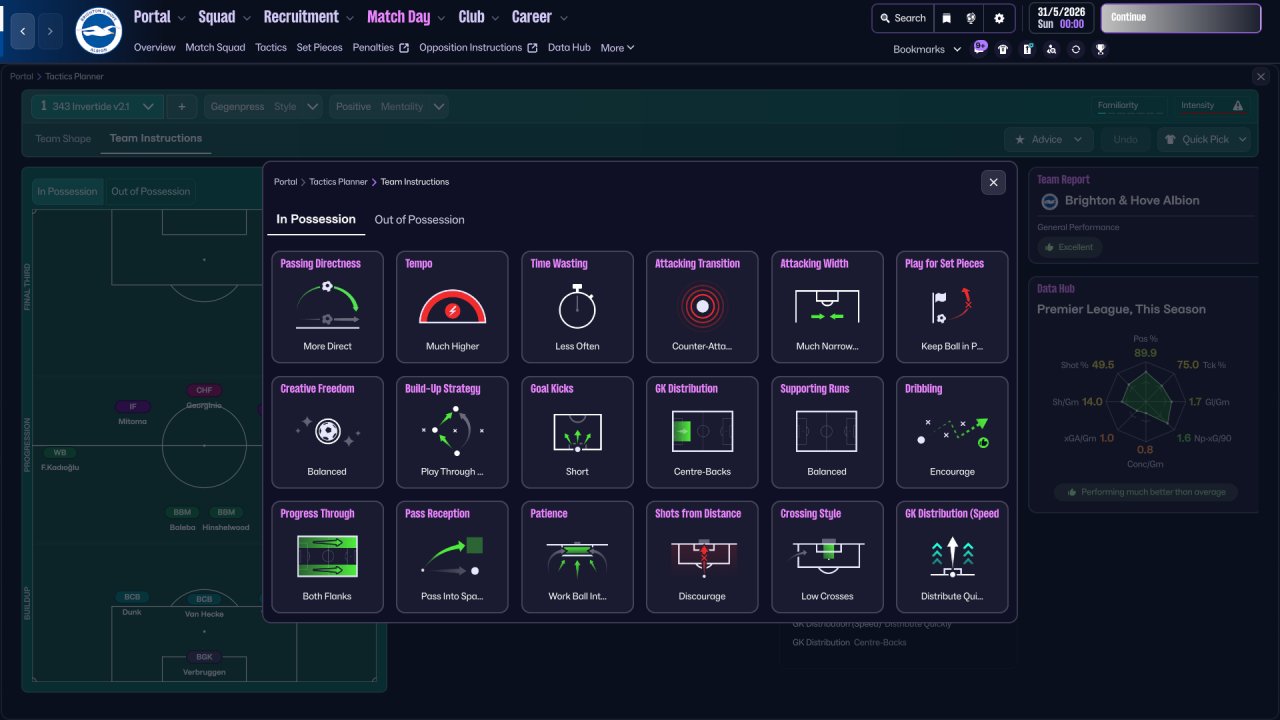Switch to the Out of Possession dialog tab

click(419, 220)
